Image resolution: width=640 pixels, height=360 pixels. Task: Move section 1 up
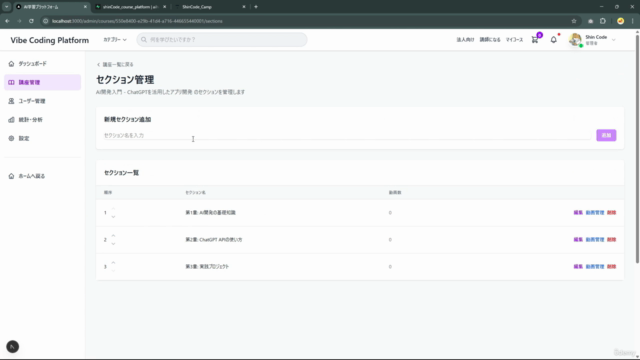[113, 209]
